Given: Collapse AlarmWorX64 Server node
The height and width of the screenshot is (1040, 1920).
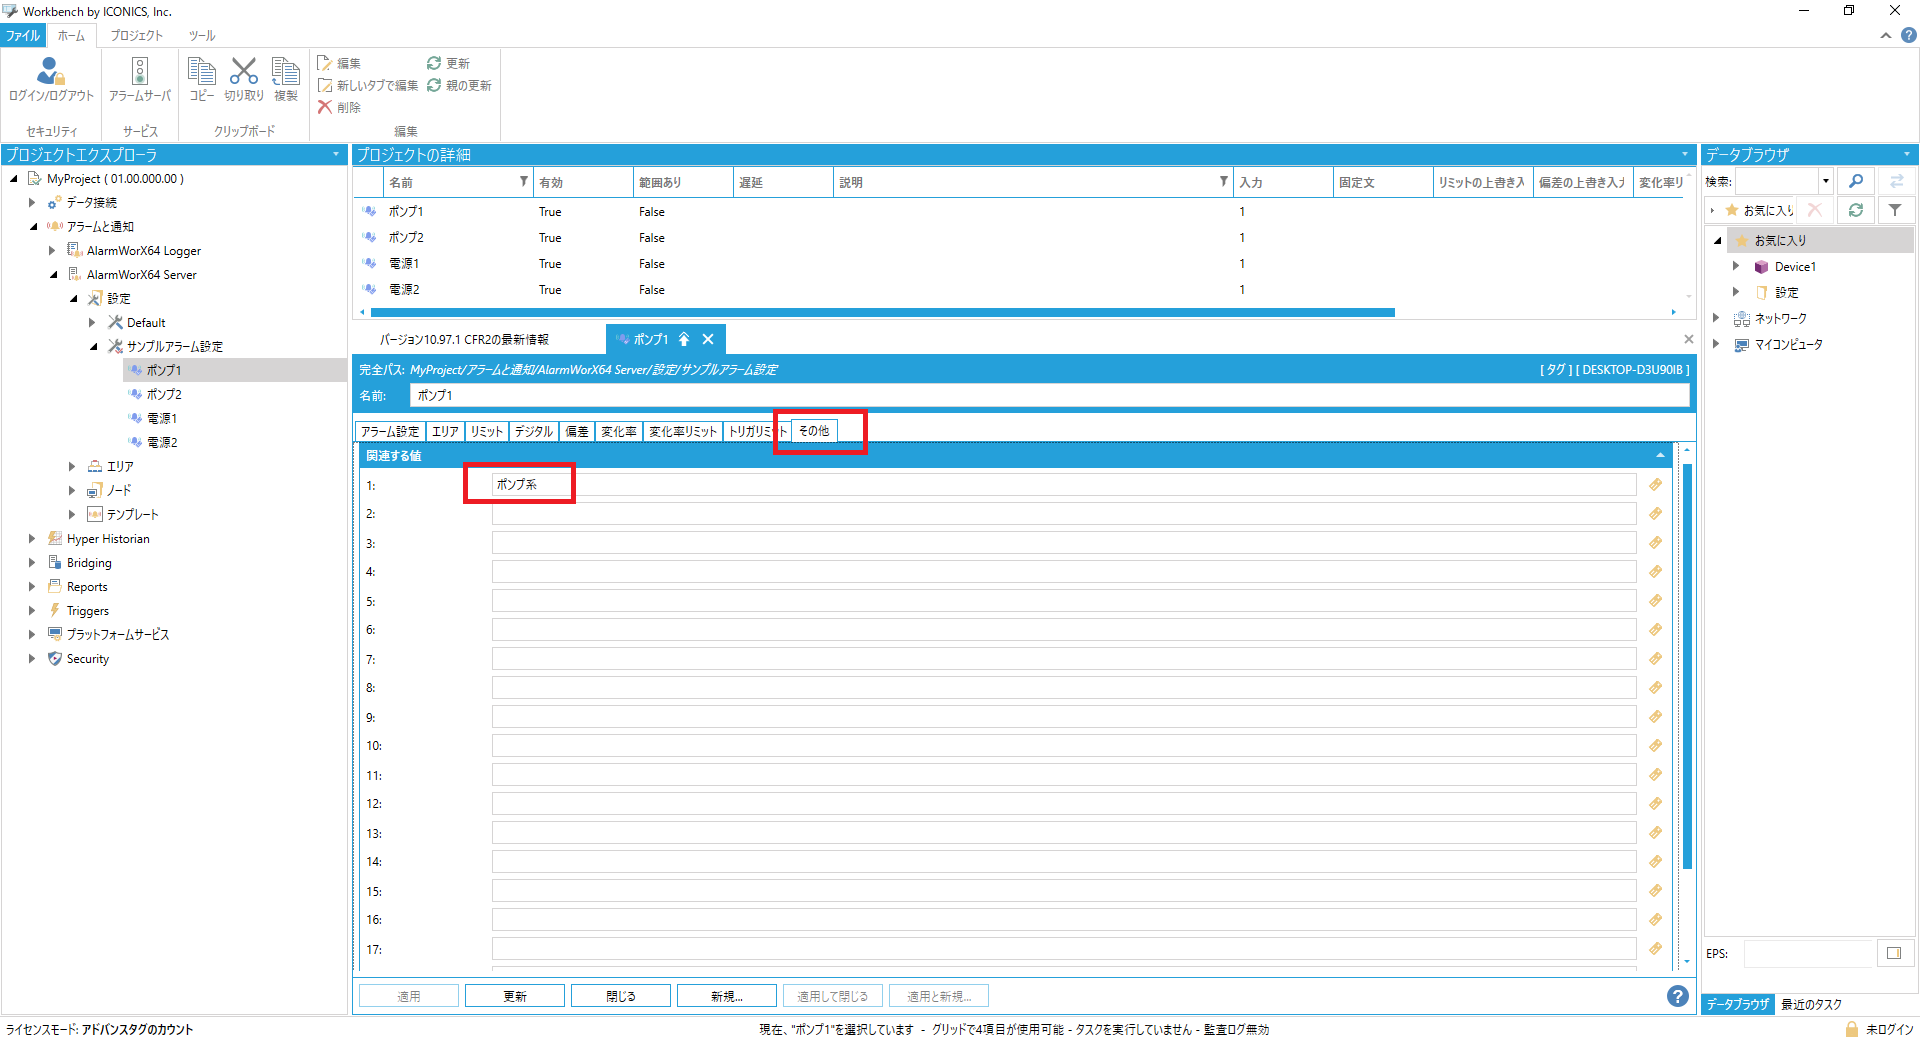Looking at the screenshot, I should pyautogui.click(x=54, y=275).
